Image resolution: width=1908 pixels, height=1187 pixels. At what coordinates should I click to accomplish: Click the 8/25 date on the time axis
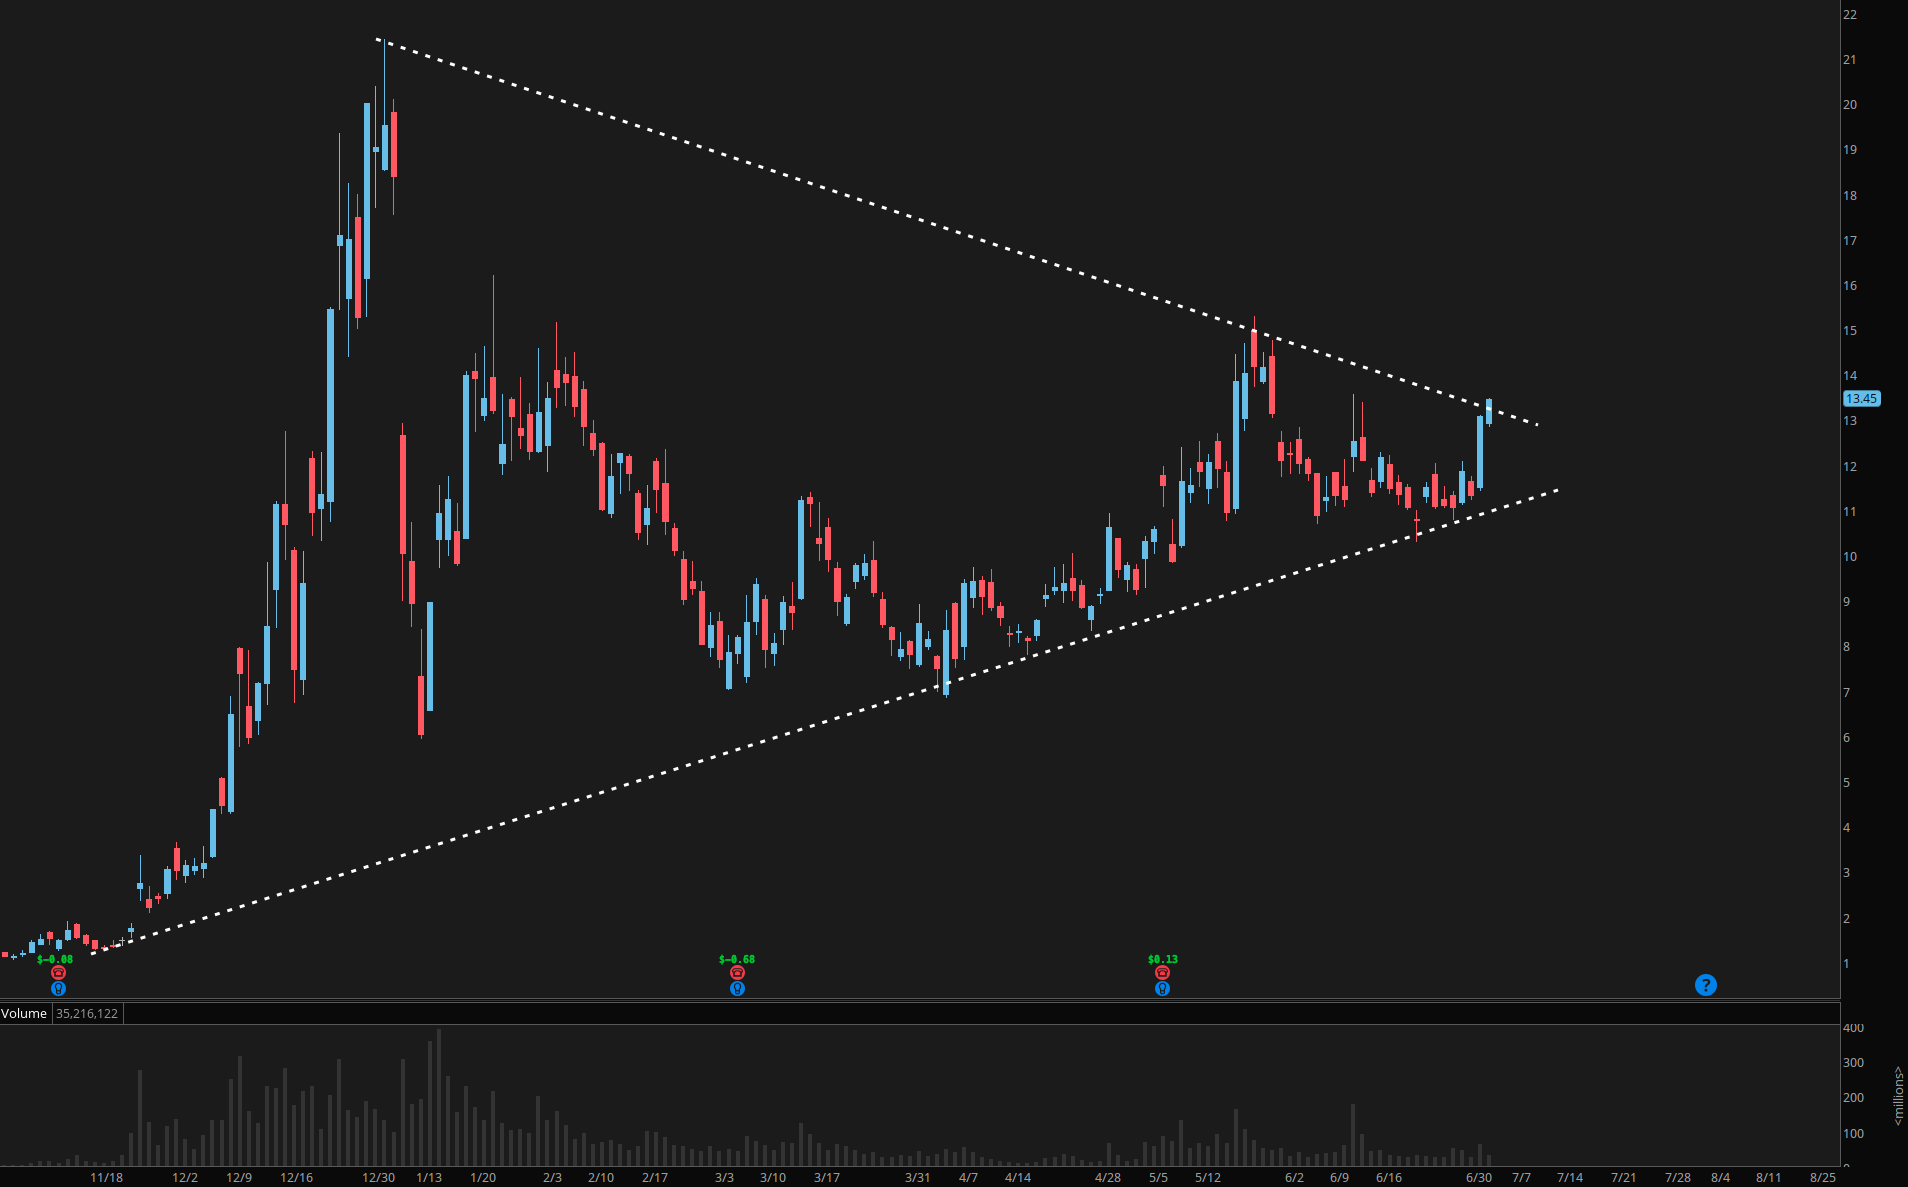click(x=1823, y=1177)
